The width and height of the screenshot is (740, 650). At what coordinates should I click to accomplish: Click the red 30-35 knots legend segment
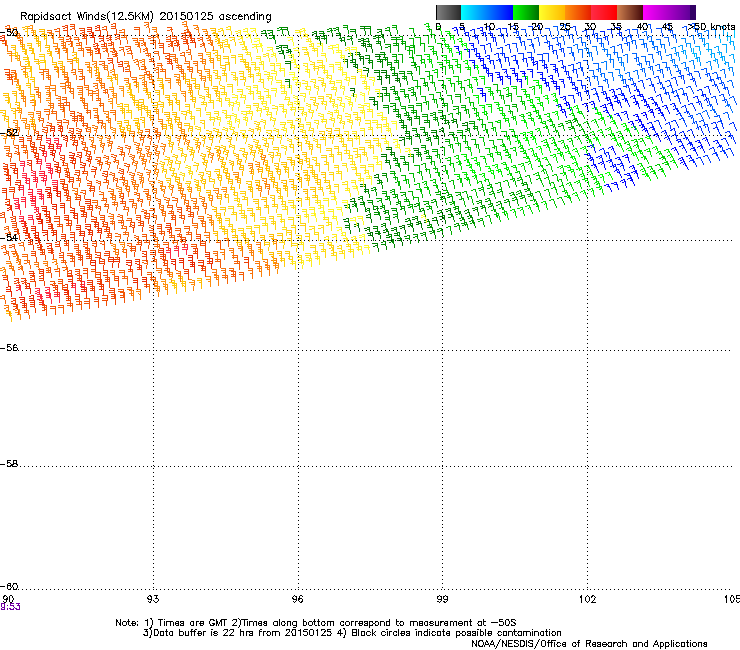[604, 12]
